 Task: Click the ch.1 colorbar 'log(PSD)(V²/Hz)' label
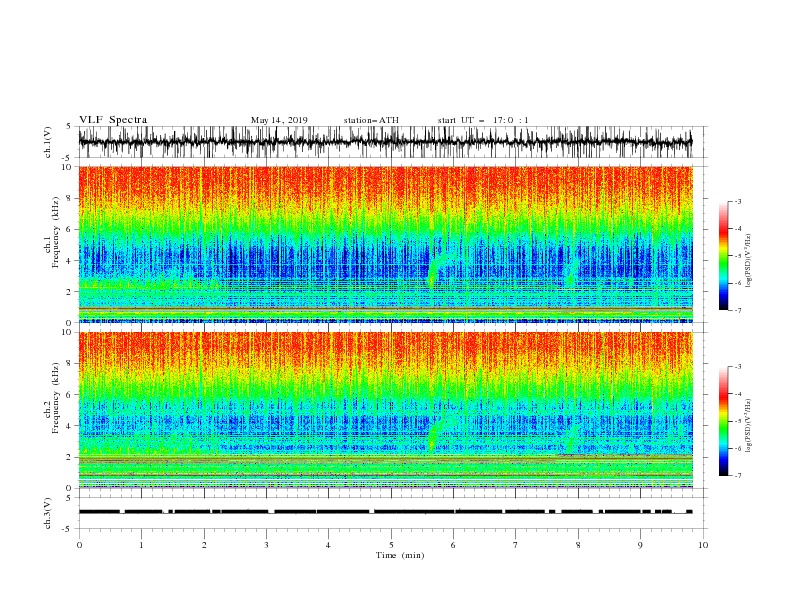[749, 261]
